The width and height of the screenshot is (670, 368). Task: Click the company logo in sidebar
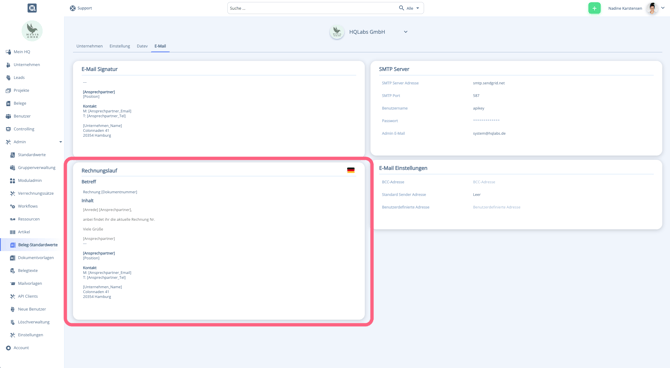click(x=32, y=31)
